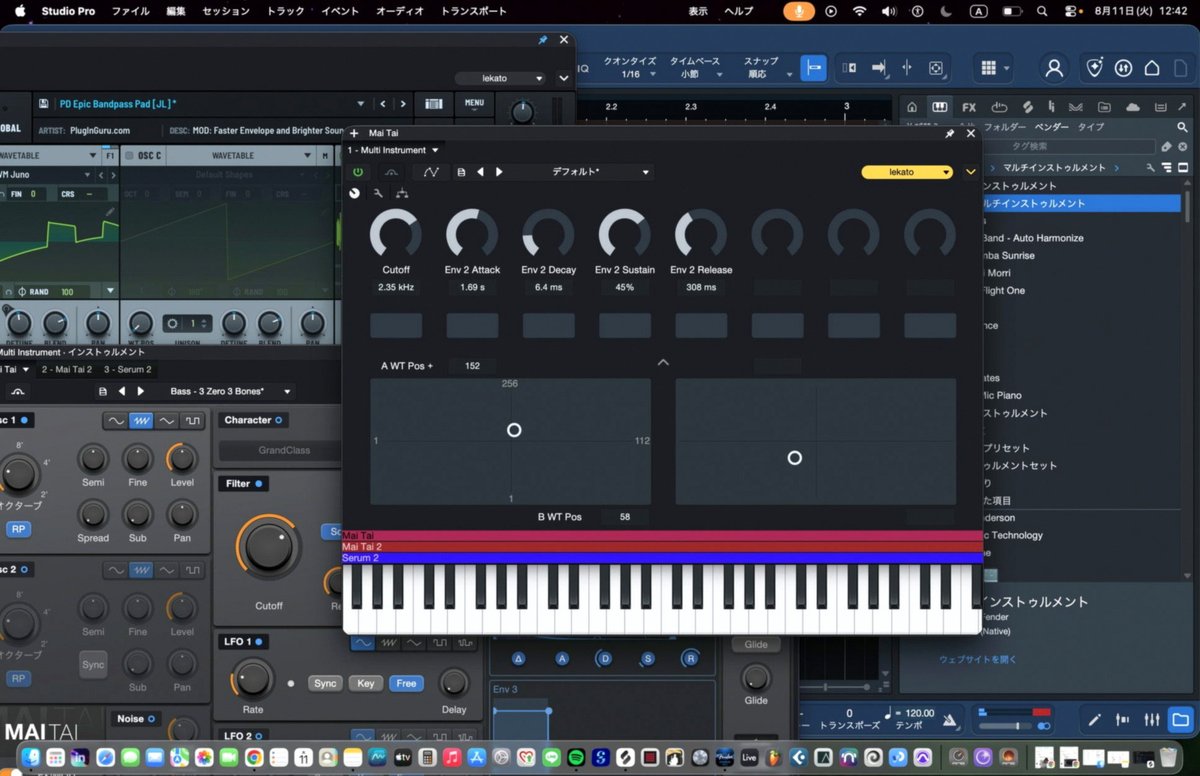
Task: Toggle the Multi Instrument power button
Action: [357, 172]
